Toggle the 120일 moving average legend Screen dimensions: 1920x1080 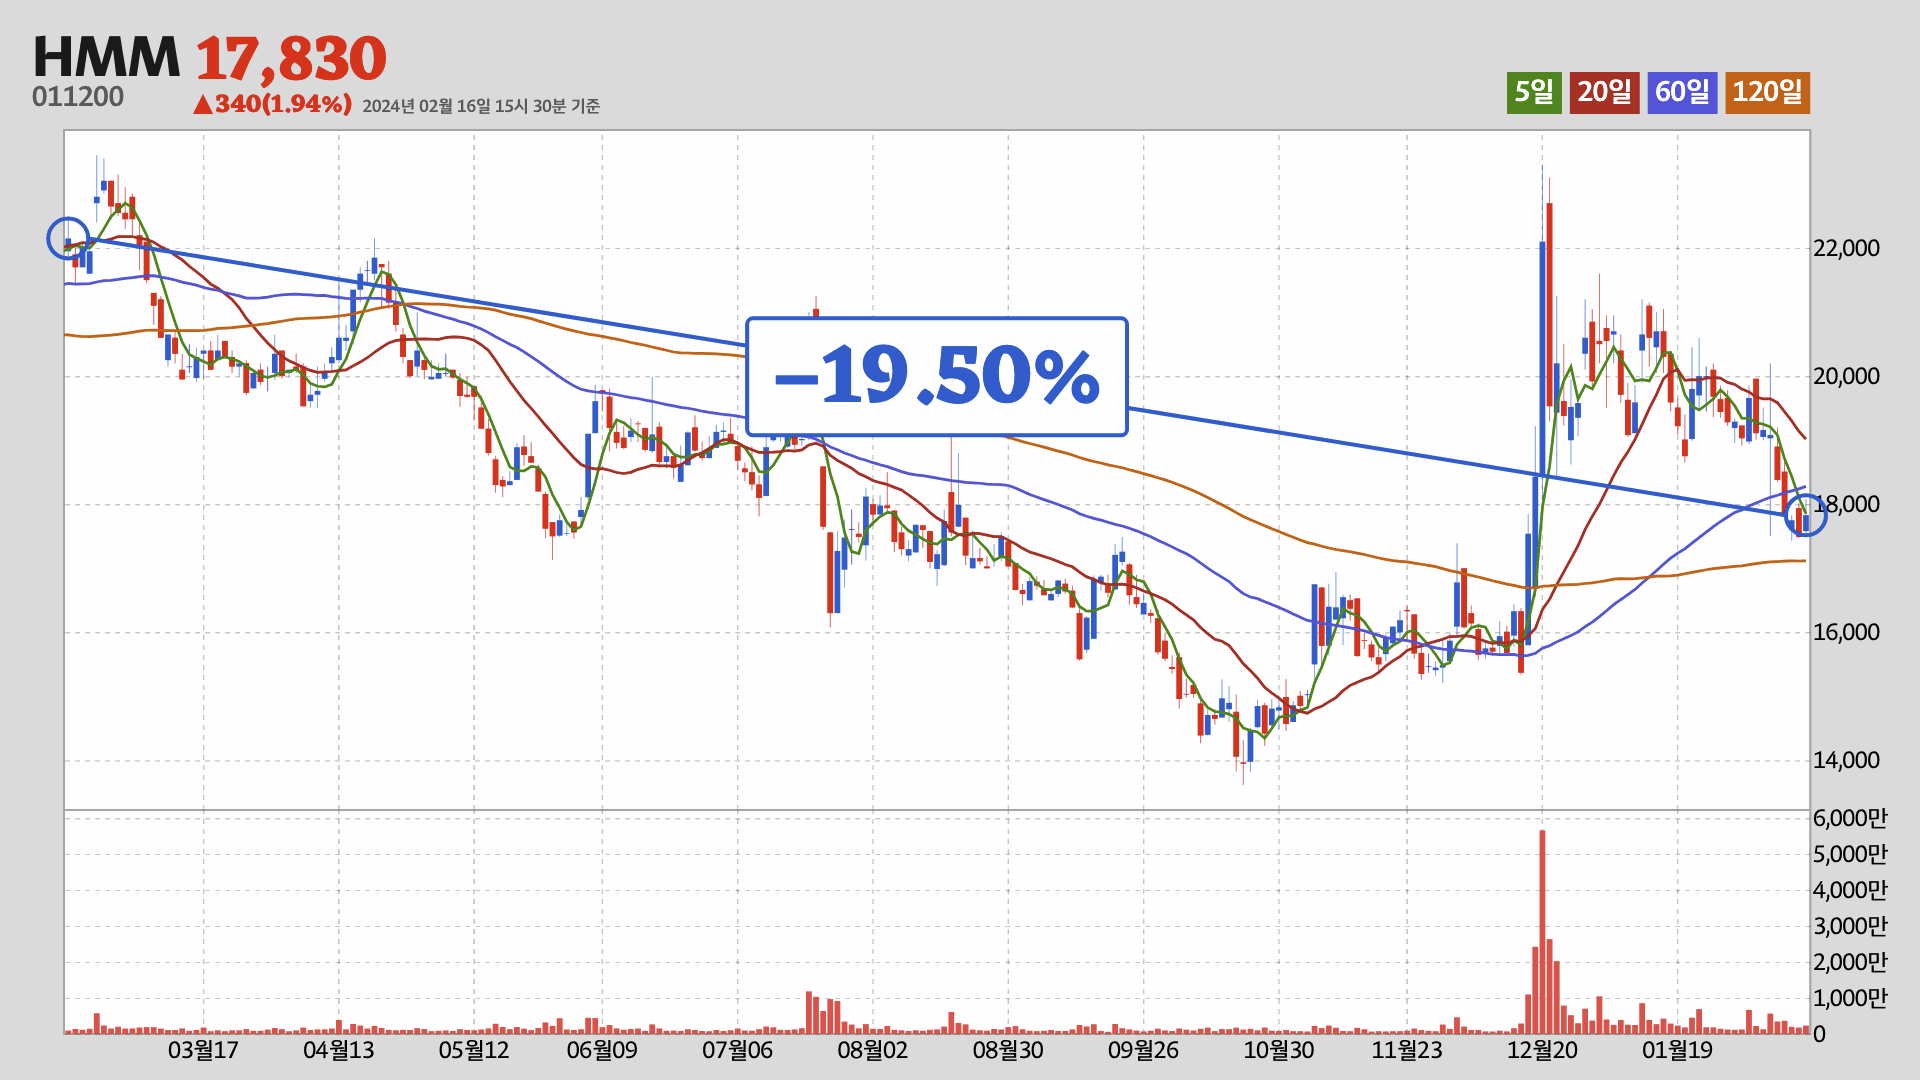pyautogui.click(x=1767, y=92)
